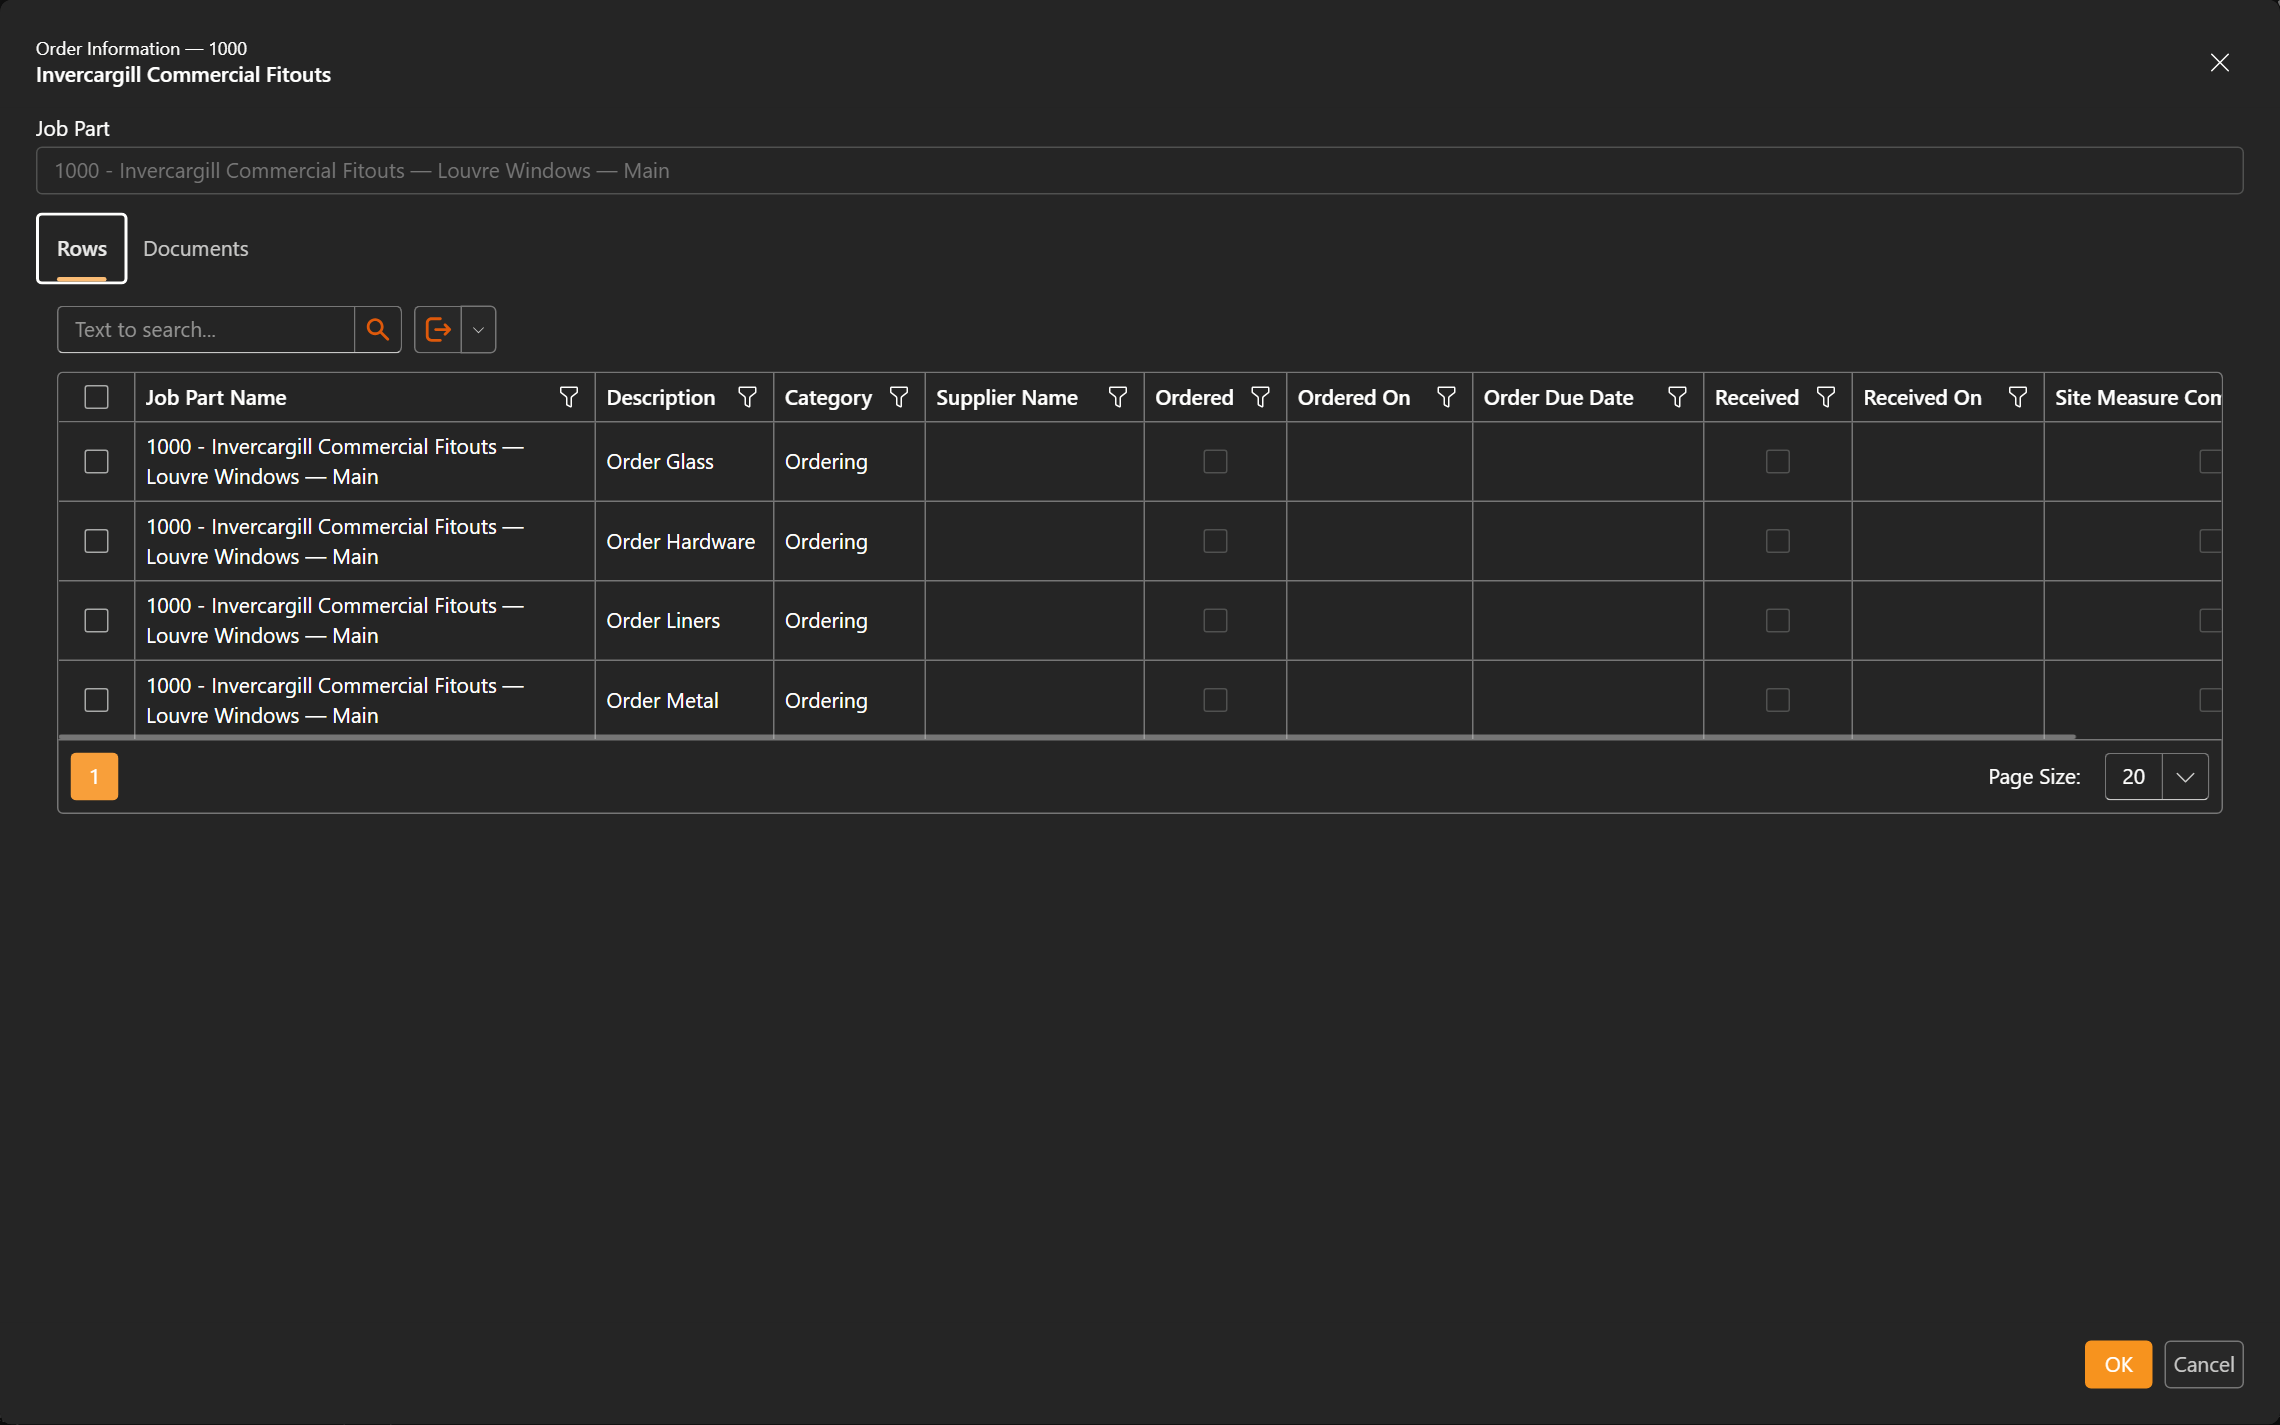Select the Order Hardware row checkbox
The image size is (2280, 1425).
(x=96, y=541)
